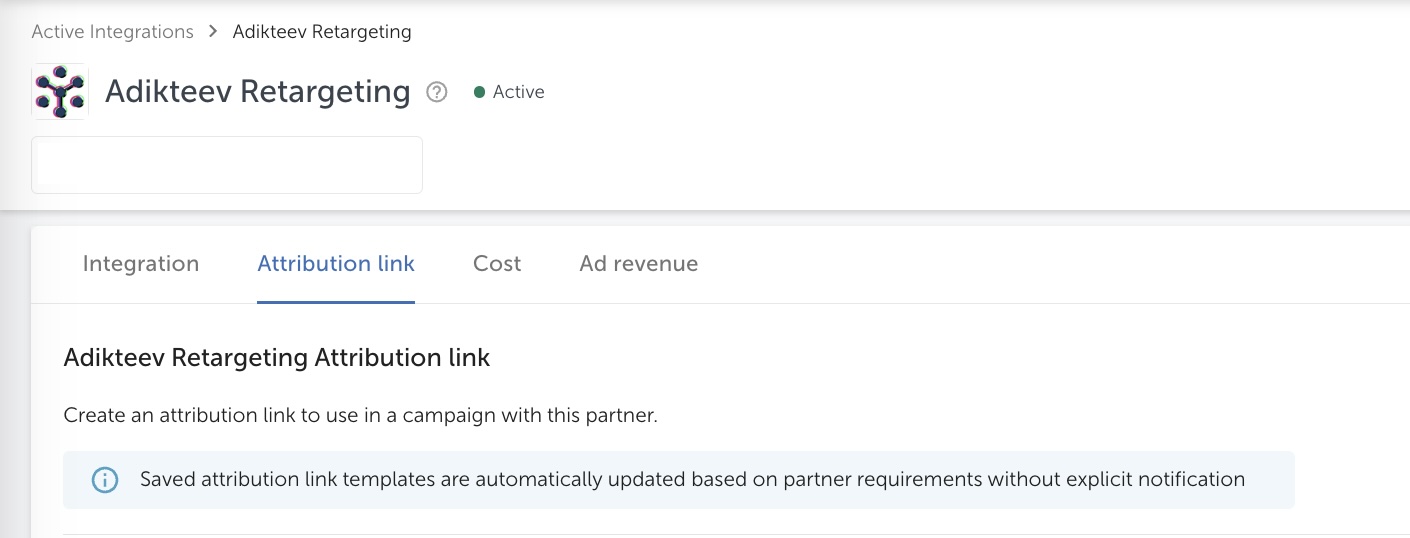Switch to the Integration tab
This screenshot has height=538, width=1410.
click(x=141, y=264)
